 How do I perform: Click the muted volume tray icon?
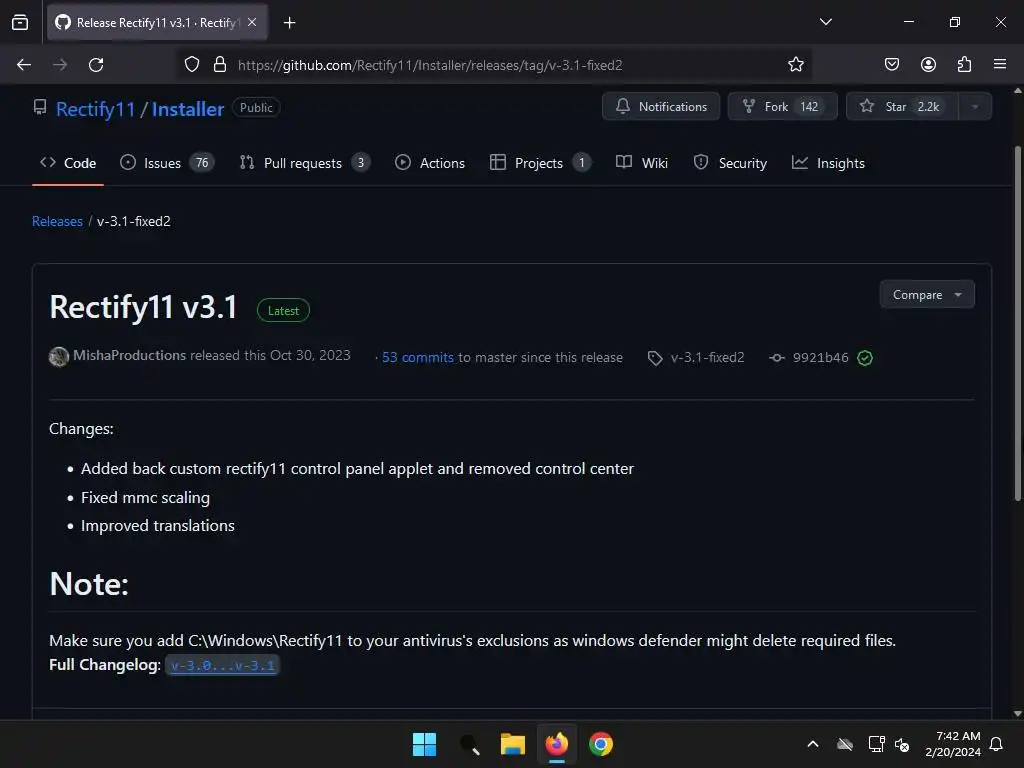click(903, 744)
